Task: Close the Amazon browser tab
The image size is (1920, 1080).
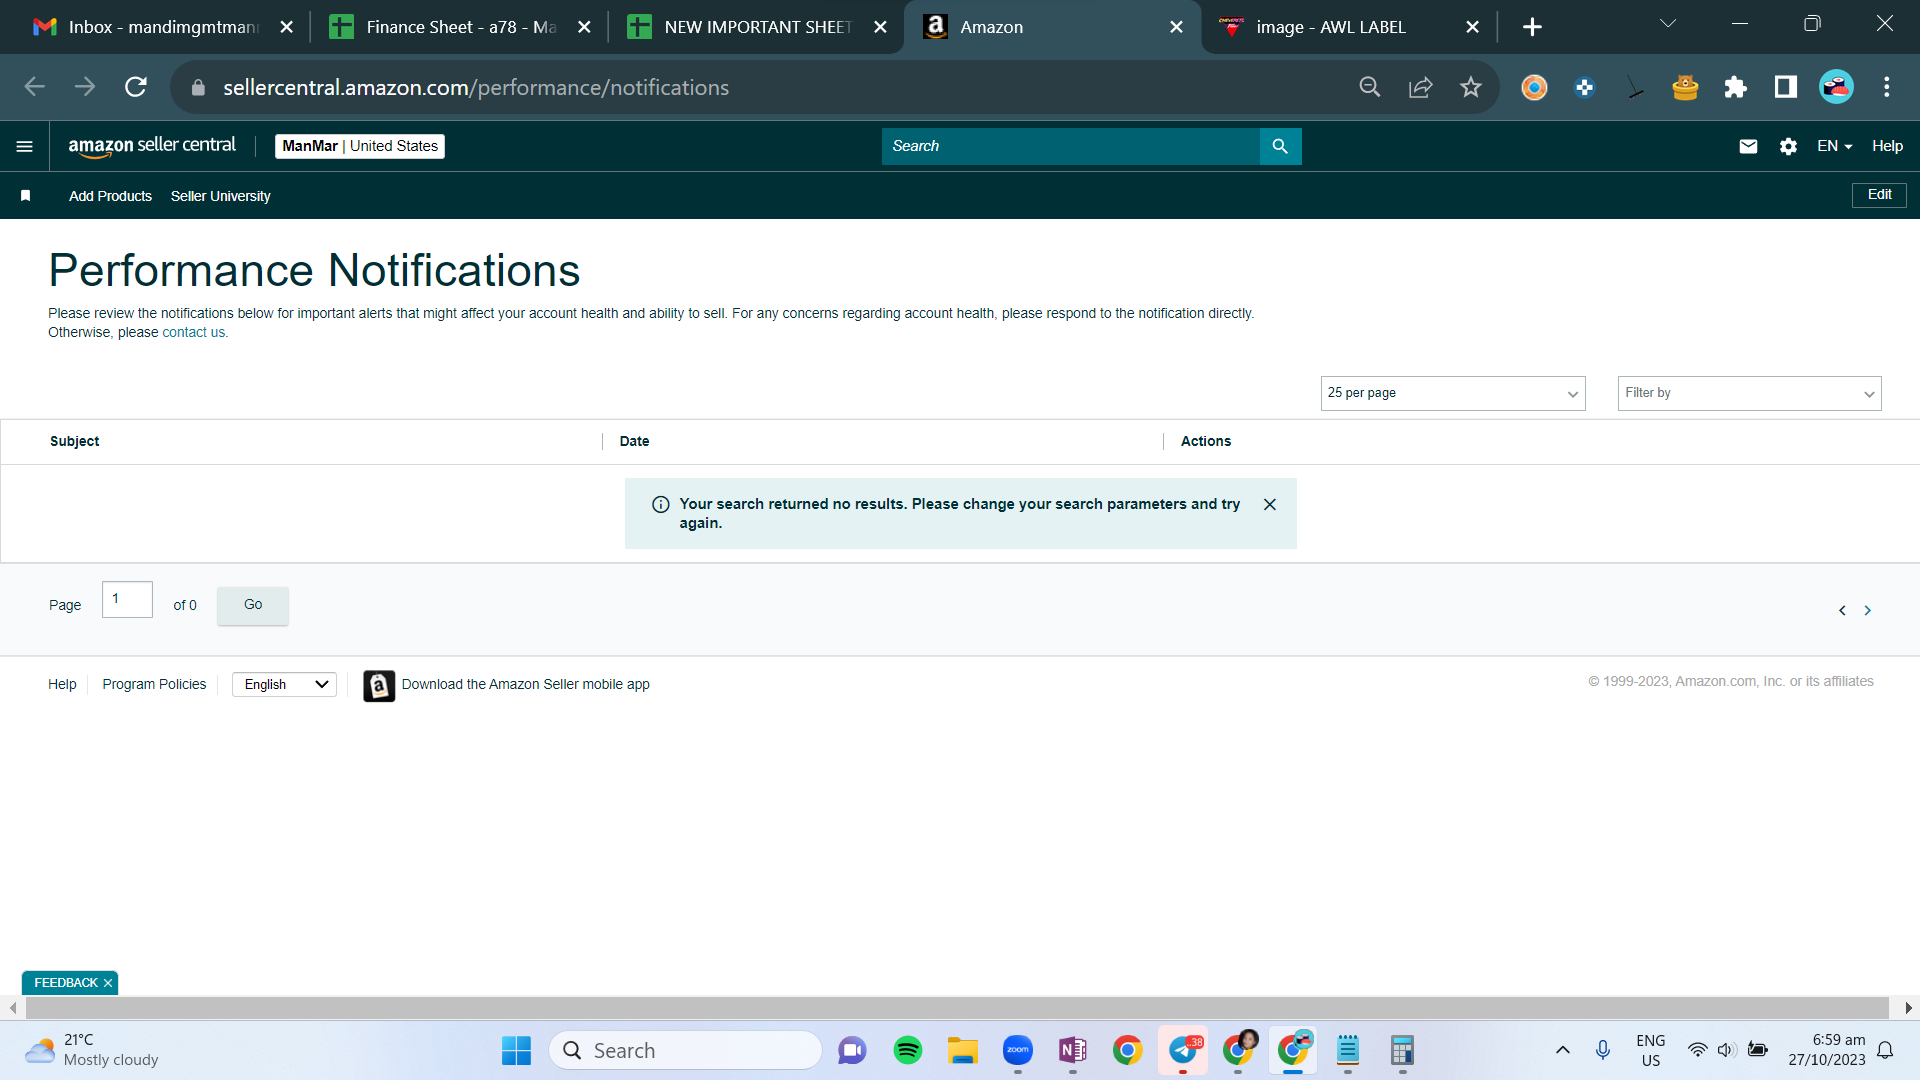Action: [1177, 27]
